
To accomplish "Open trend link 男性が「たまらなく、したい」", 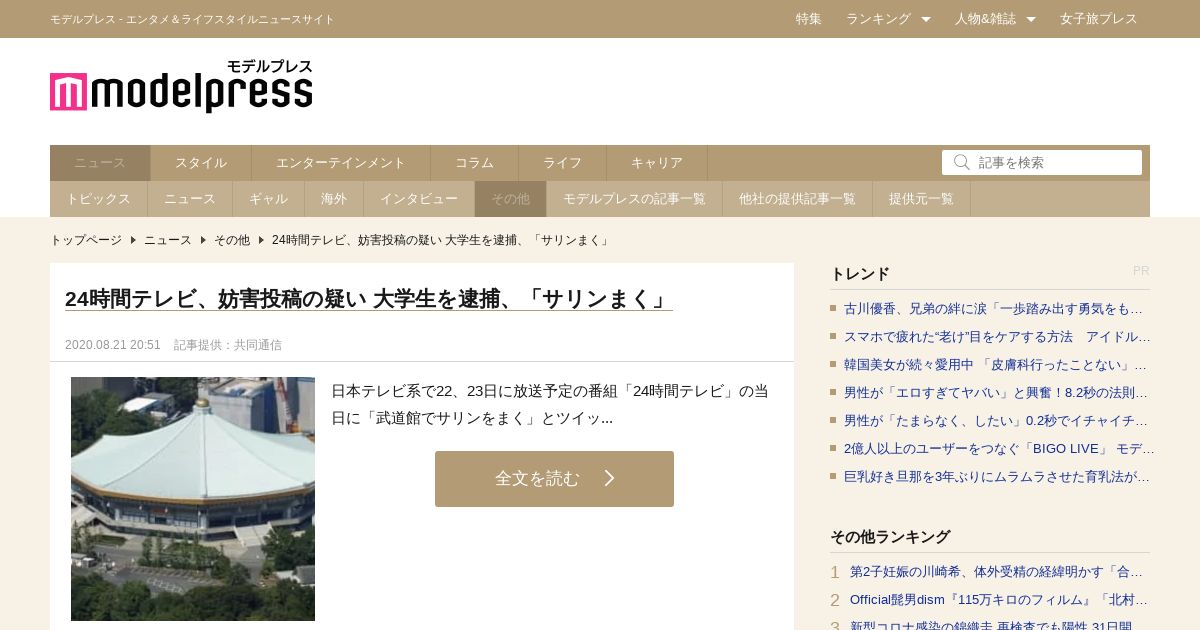I will (x=996, y=421).
